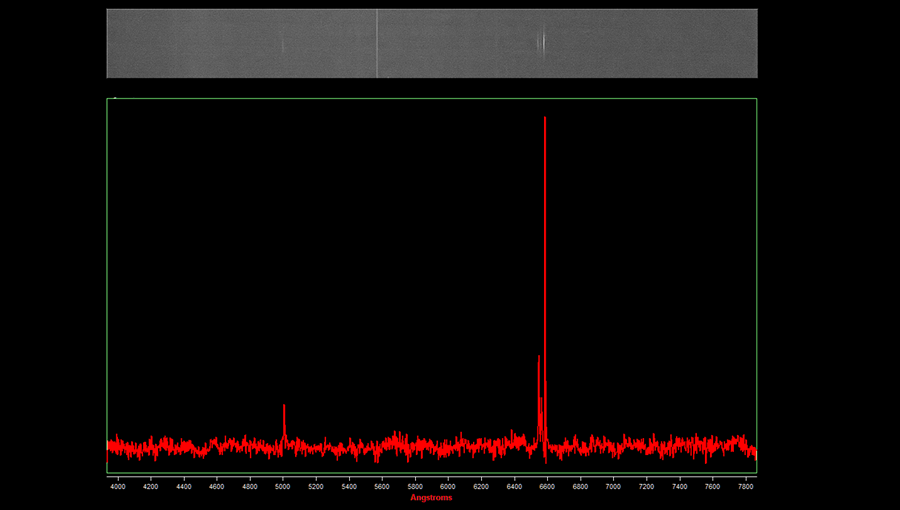Image resolution: width=900 pixels, height=510 pixels.
Task: Click the secondary peak left of the tallest line
Action: [x=538, y=360]
